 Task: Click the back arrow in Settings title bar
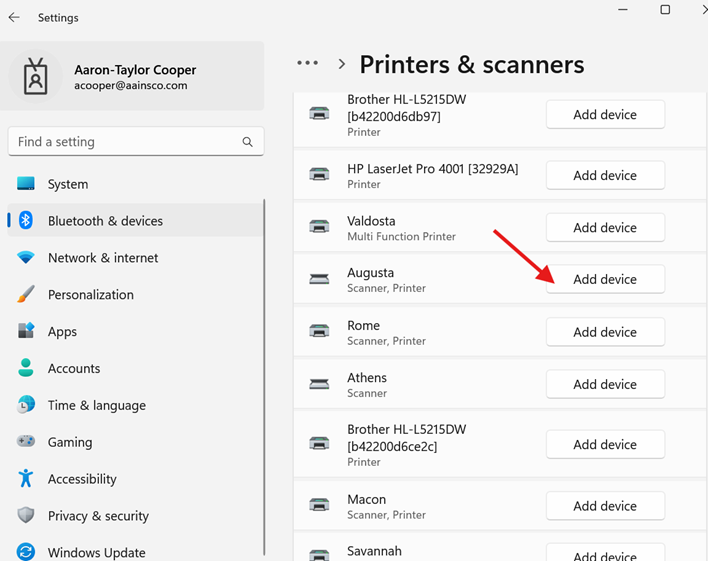coord(14,17)
